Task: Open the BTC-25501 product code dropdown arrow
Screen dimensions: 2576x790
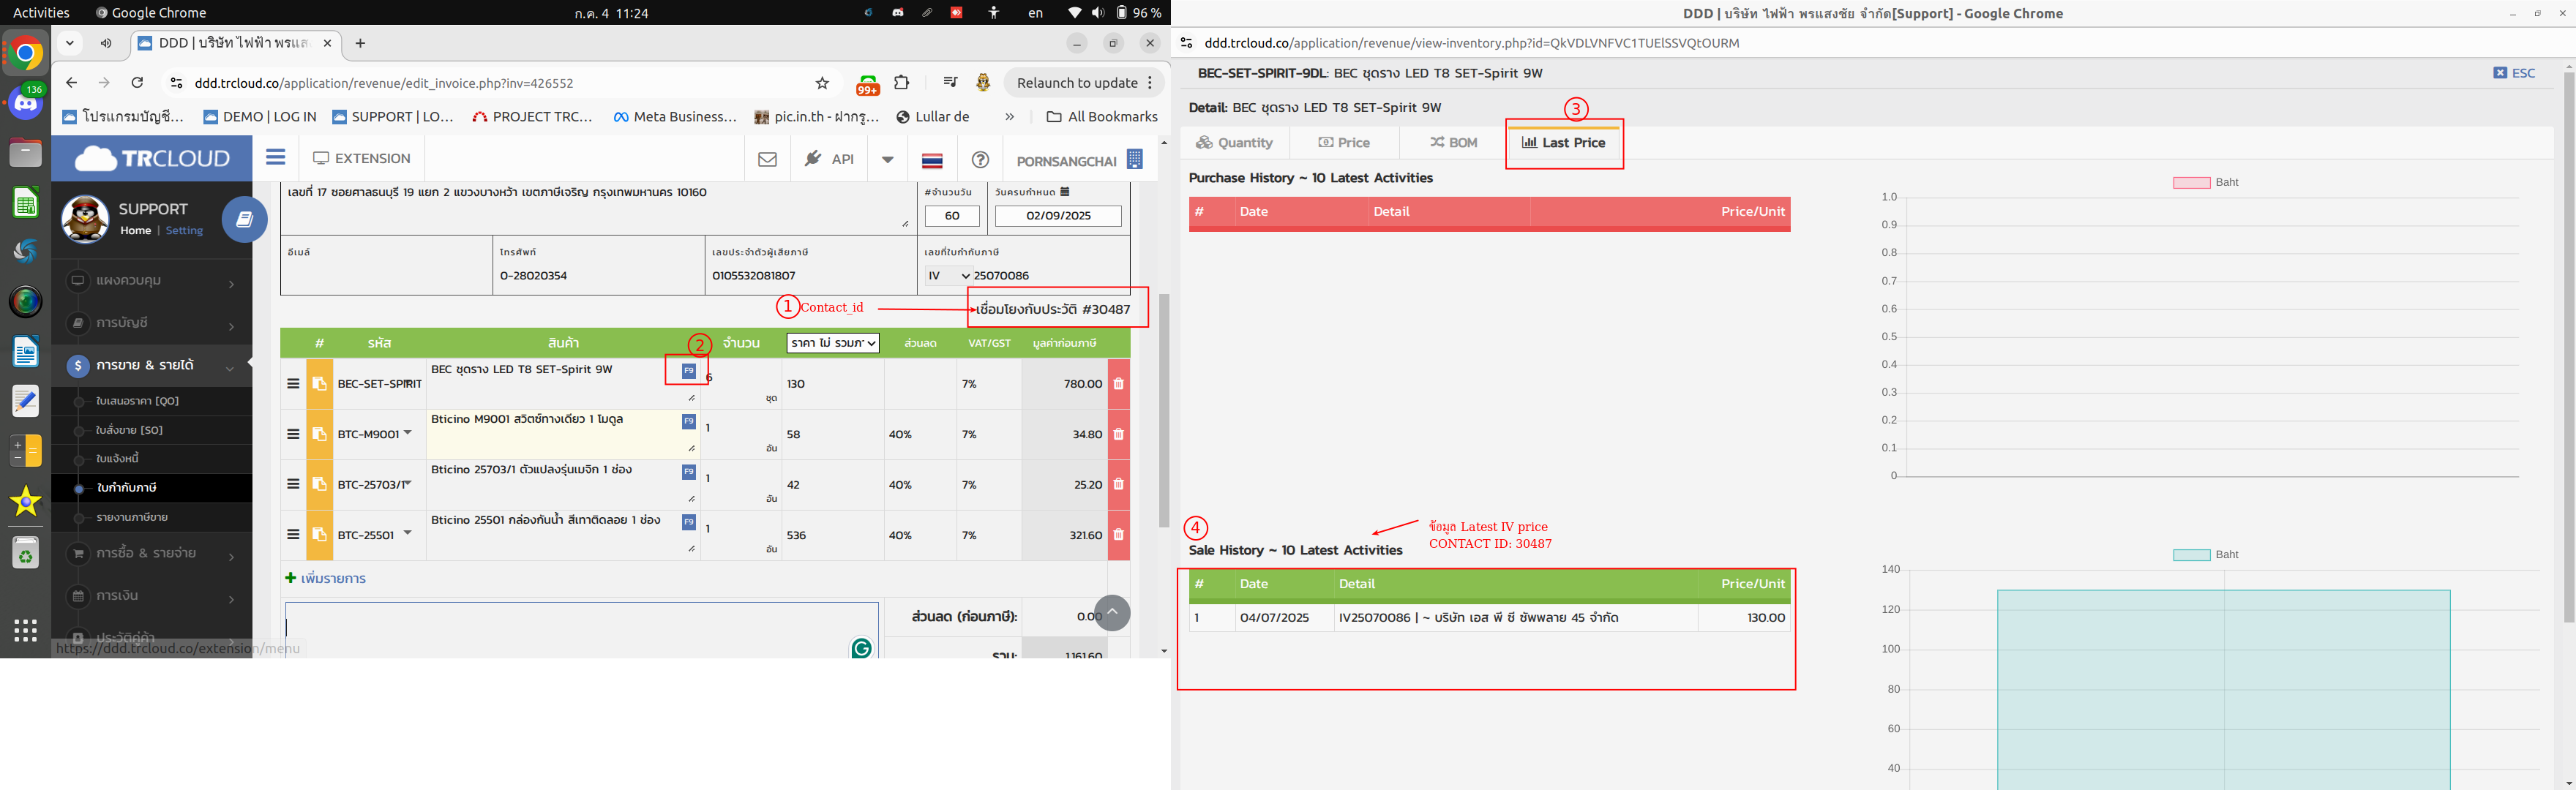Action: tap(408, 532)
